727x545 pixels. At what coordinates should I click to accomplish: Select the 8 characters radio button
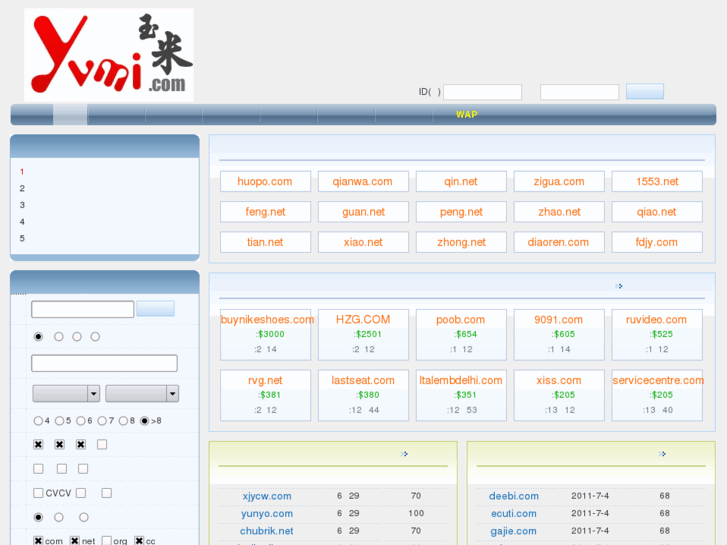coord(123,421)
